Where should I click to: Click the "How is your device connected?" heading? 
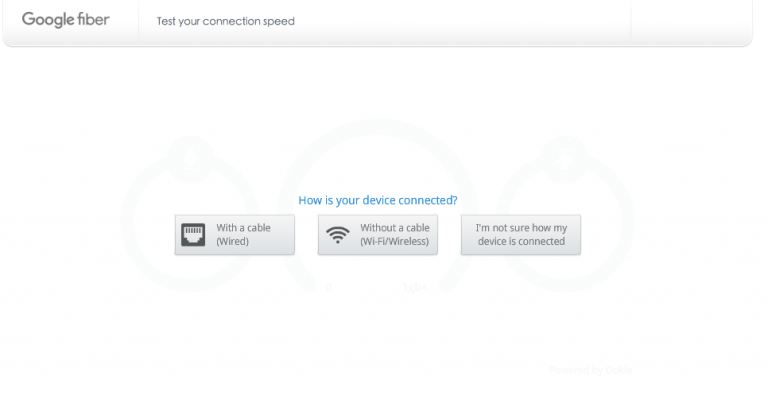(378, 200)
